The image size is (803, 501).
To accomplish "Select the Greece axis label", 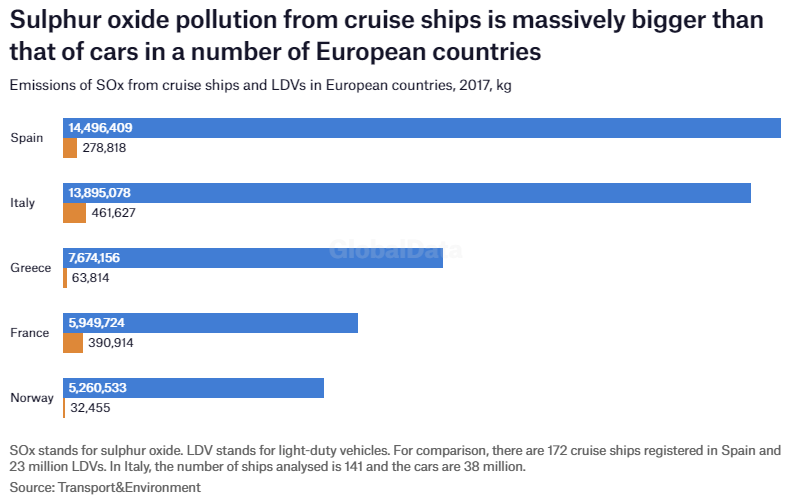I will click(x=30, y=268).
